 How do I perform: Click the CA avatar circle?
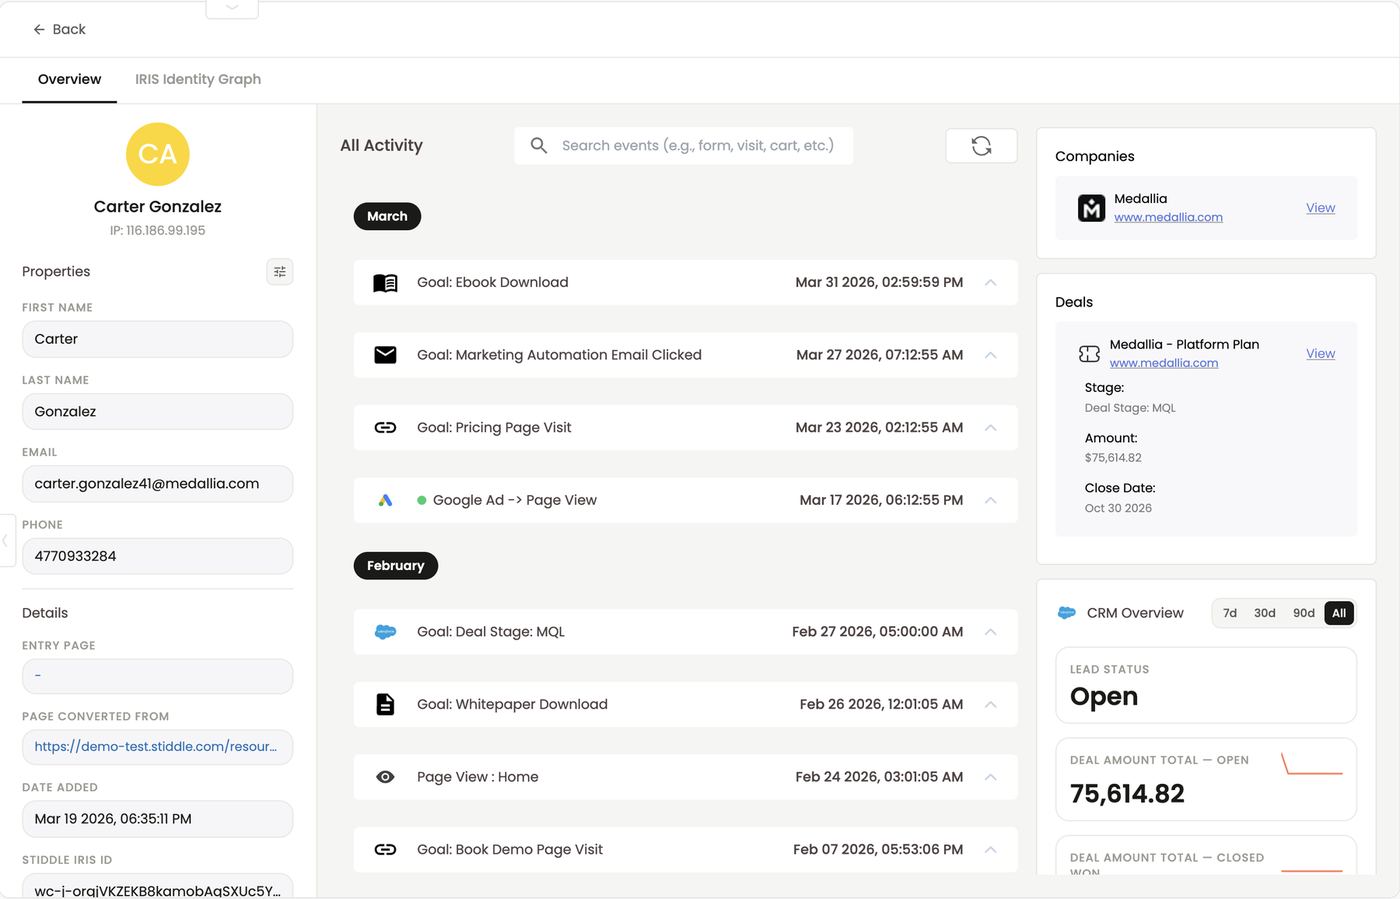pos(158,154)
